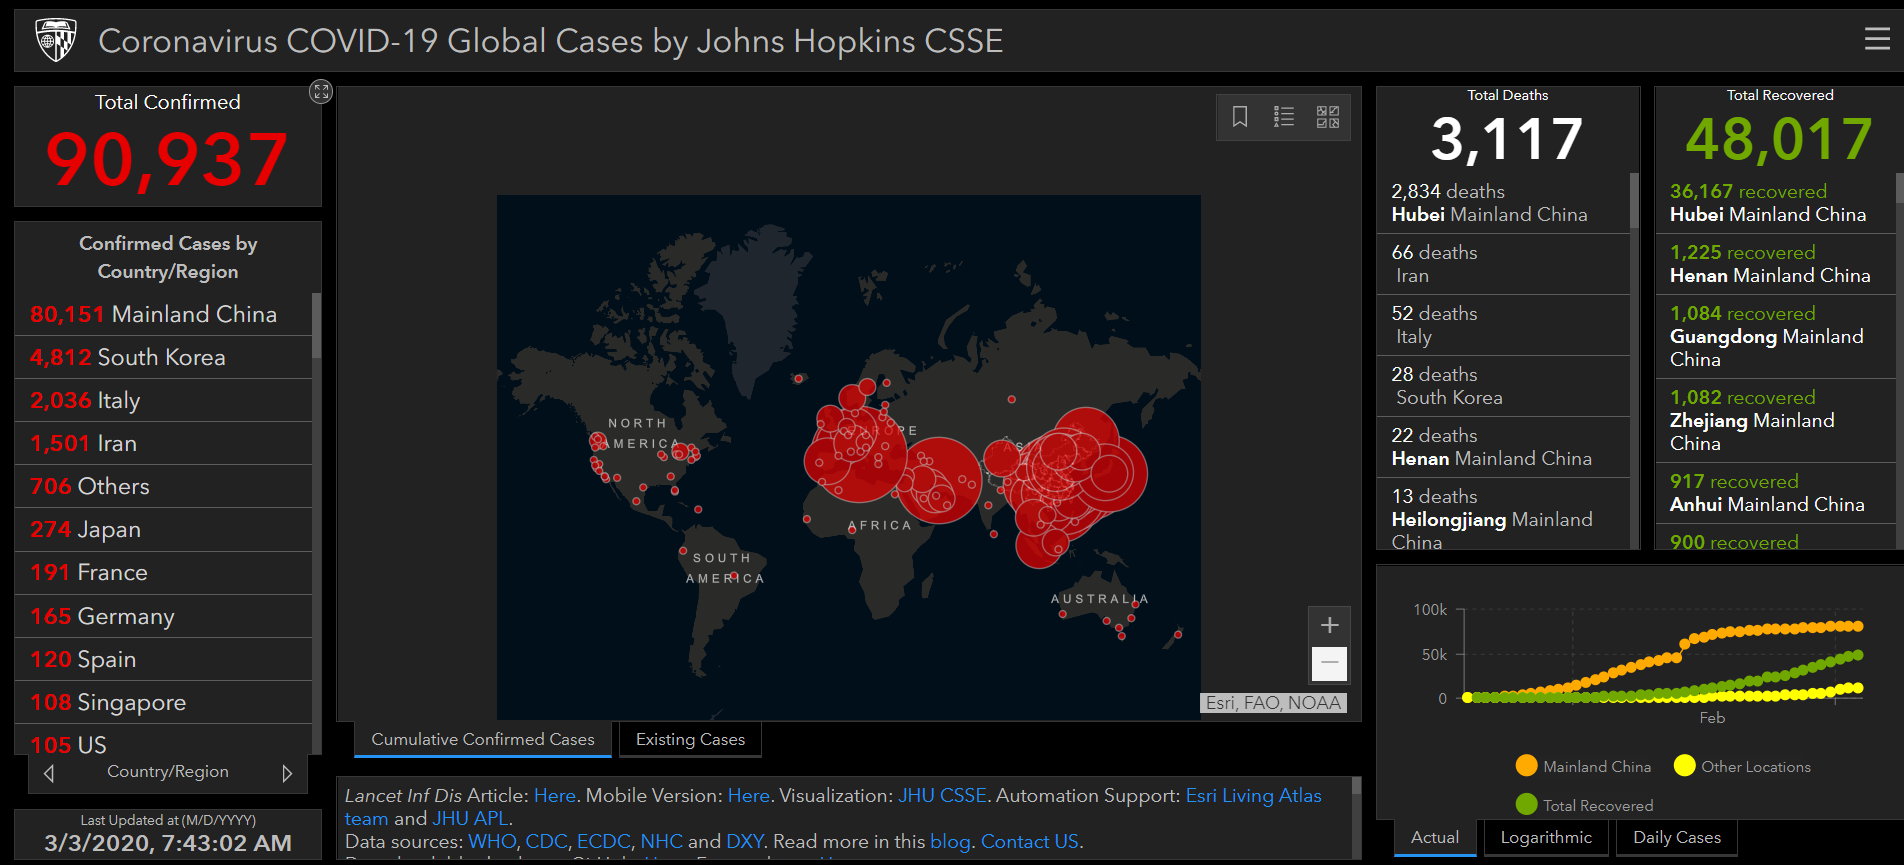The width and height of the screenshot is (1904, 865).
Task: Click the 1,084 recovered Guangdong entry
Action: click(x=1775, y=336)
